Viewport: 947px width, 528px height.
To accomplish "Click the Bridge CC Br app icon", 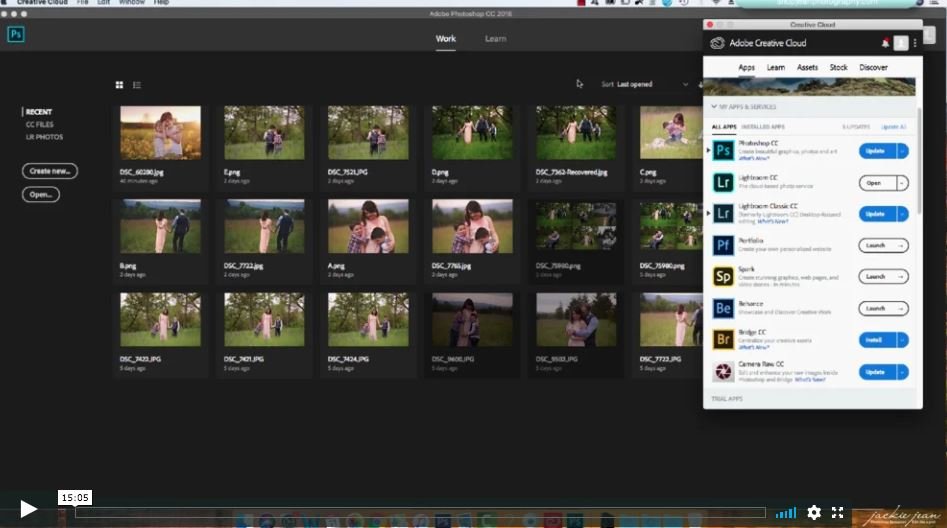I will point(723,340).
